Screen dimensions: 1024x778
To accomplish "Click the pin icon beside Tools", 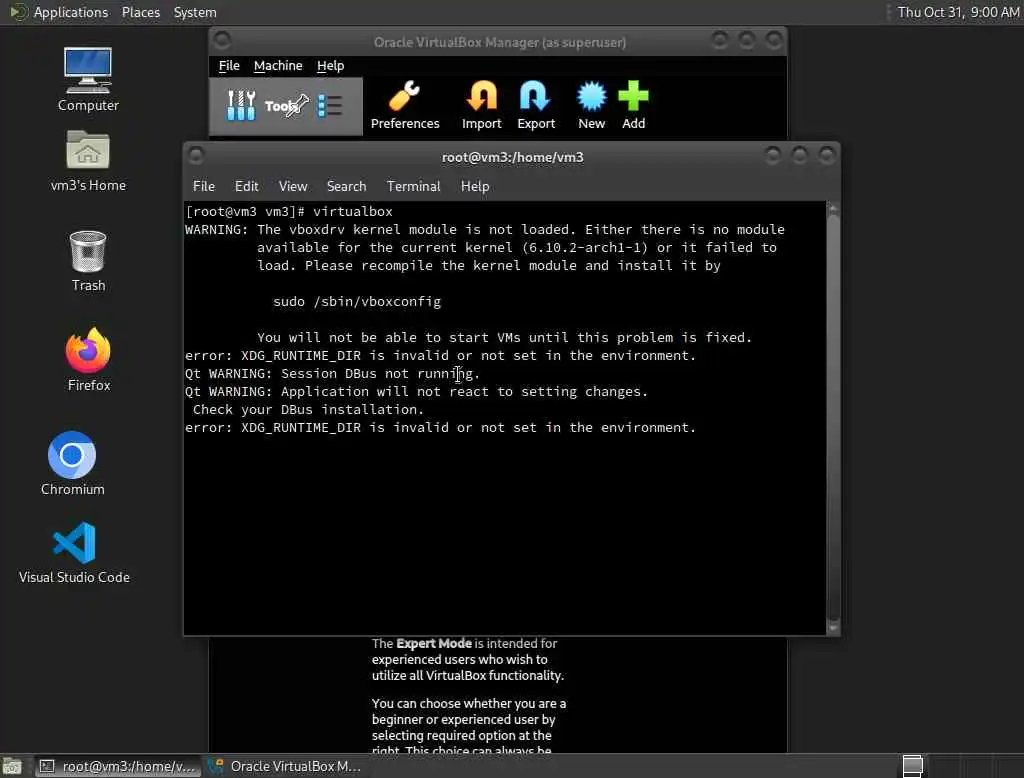I will point(297,105).
